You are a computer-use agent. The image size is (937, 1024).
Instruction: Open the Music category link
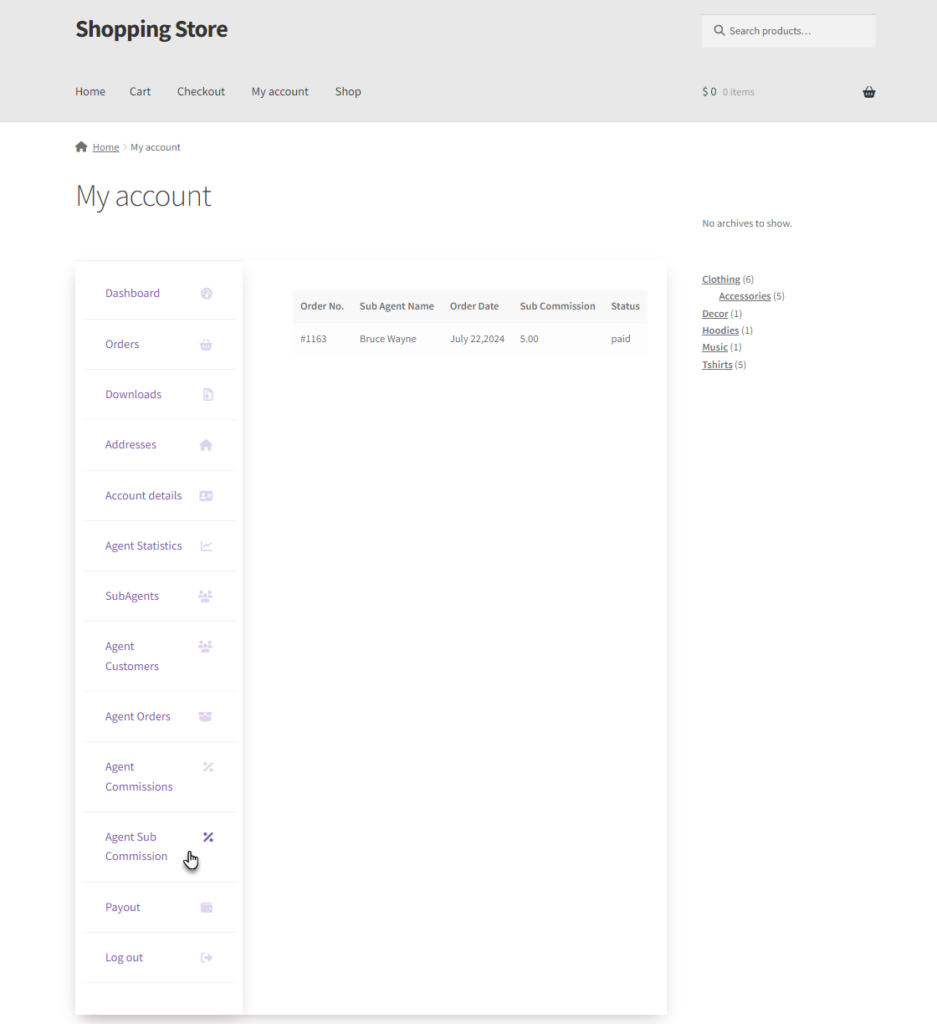click(x=714, y=347)
